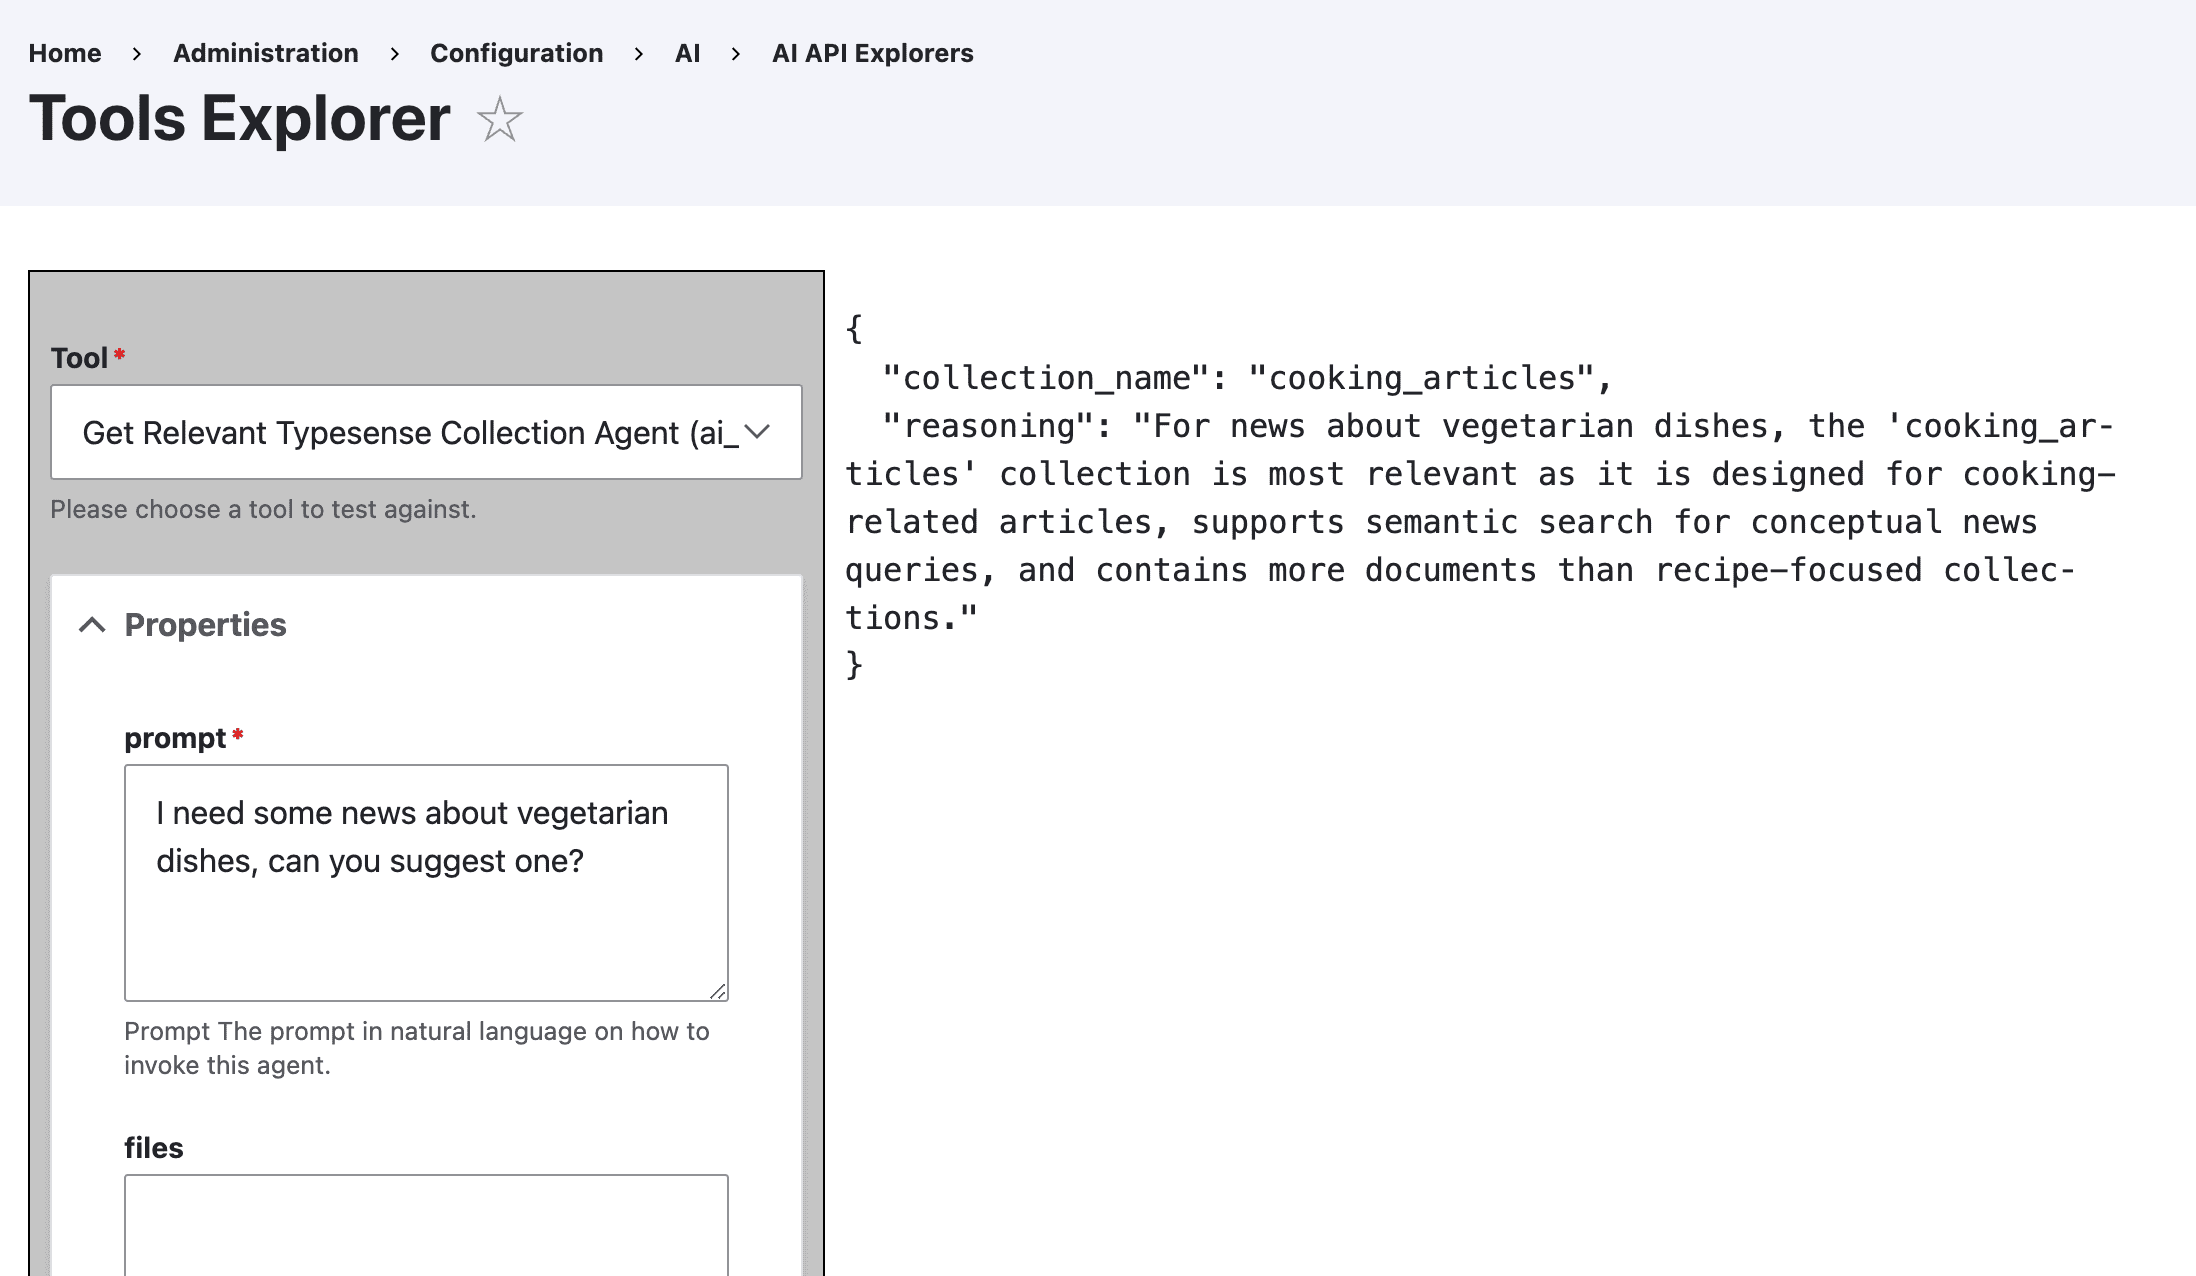
Task: Open the Configuration breadcrumb link
Action: (x=516, y=53)
